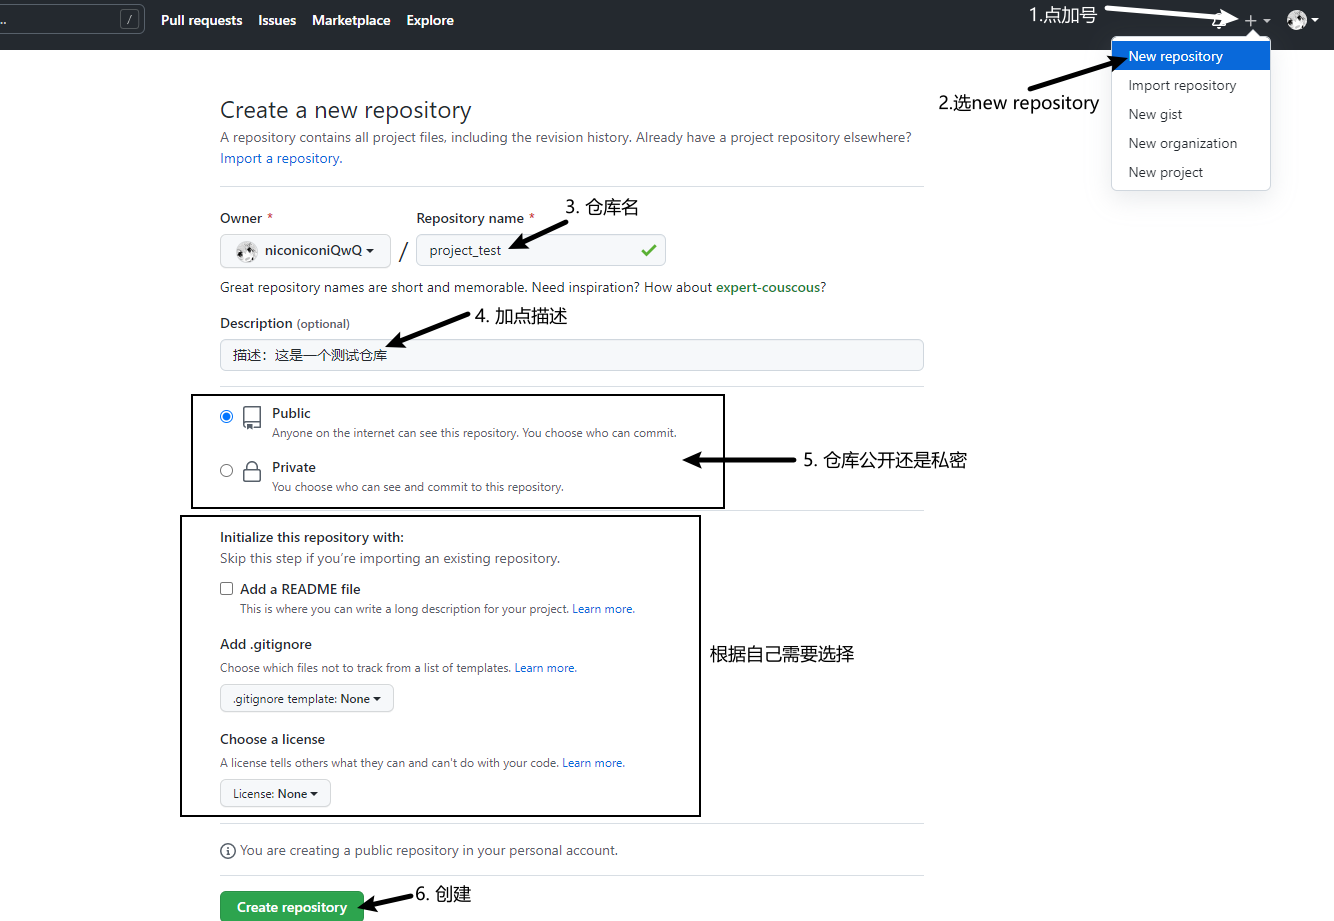The image size is (1334, 921).
Task: Open the .gitignore template dropdown
Action: point(307,699)
